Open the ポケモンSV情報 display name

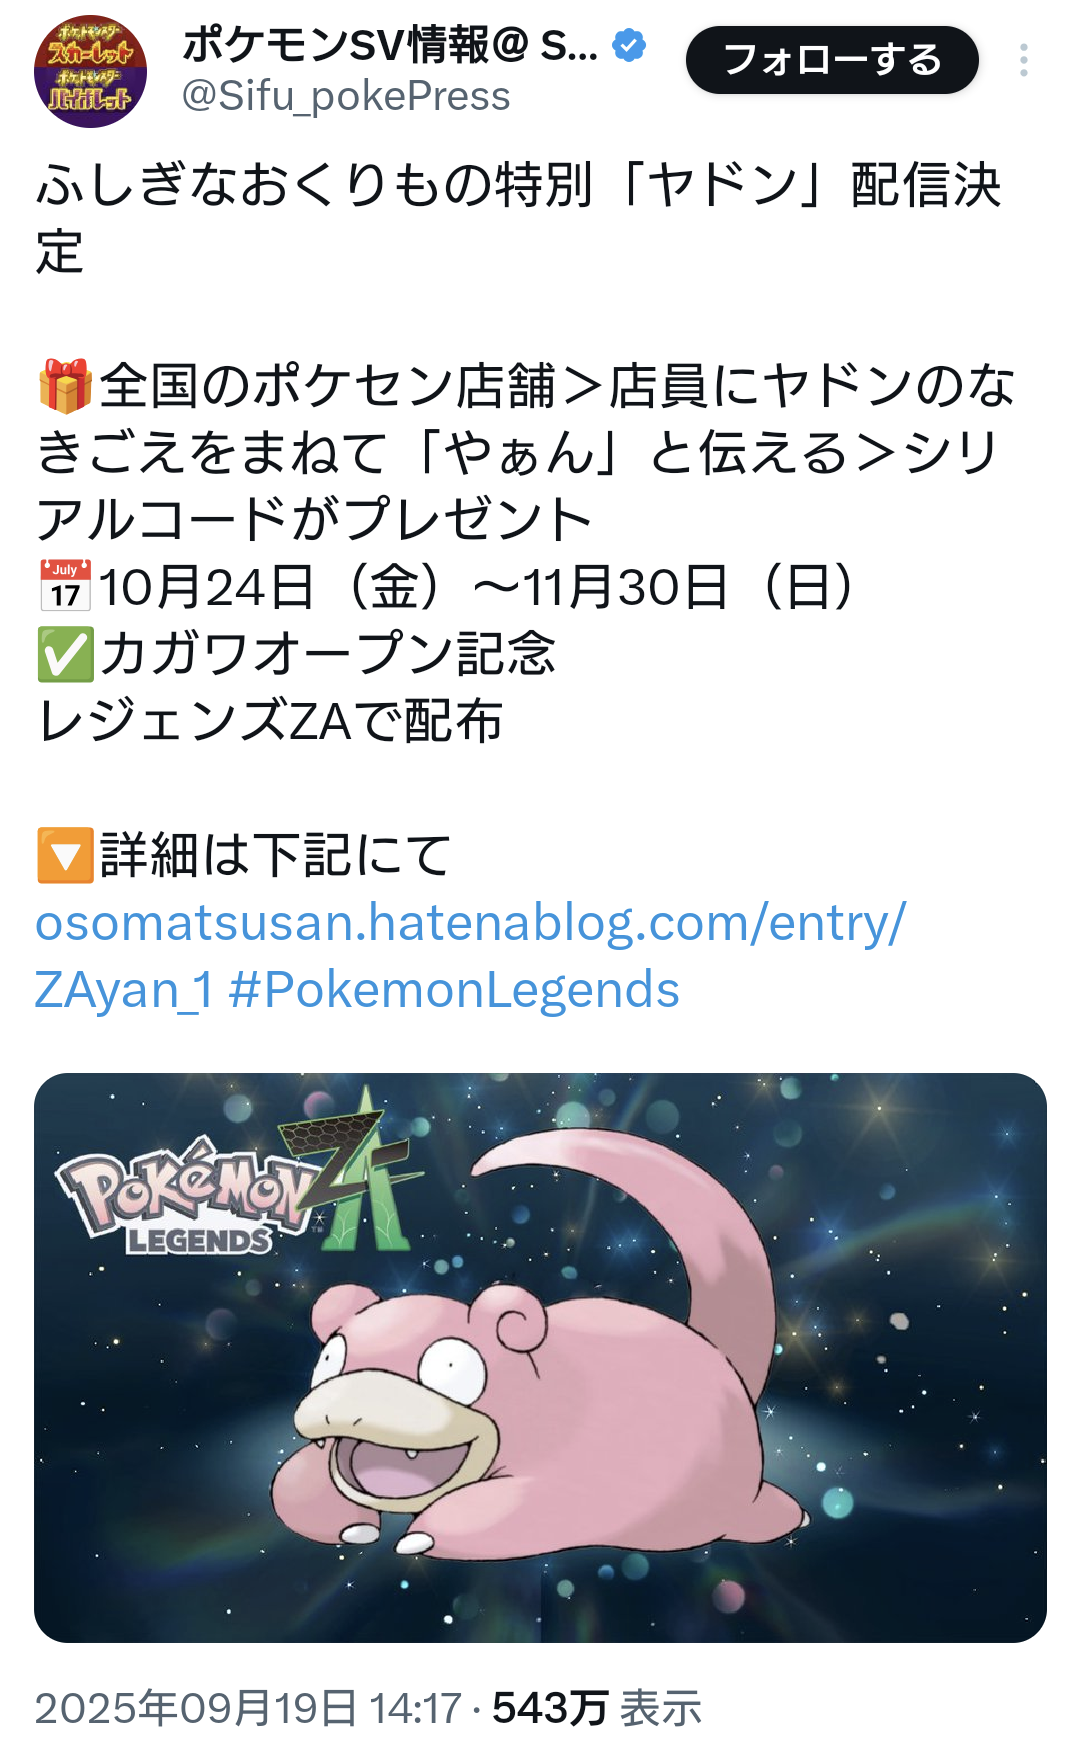390,45
